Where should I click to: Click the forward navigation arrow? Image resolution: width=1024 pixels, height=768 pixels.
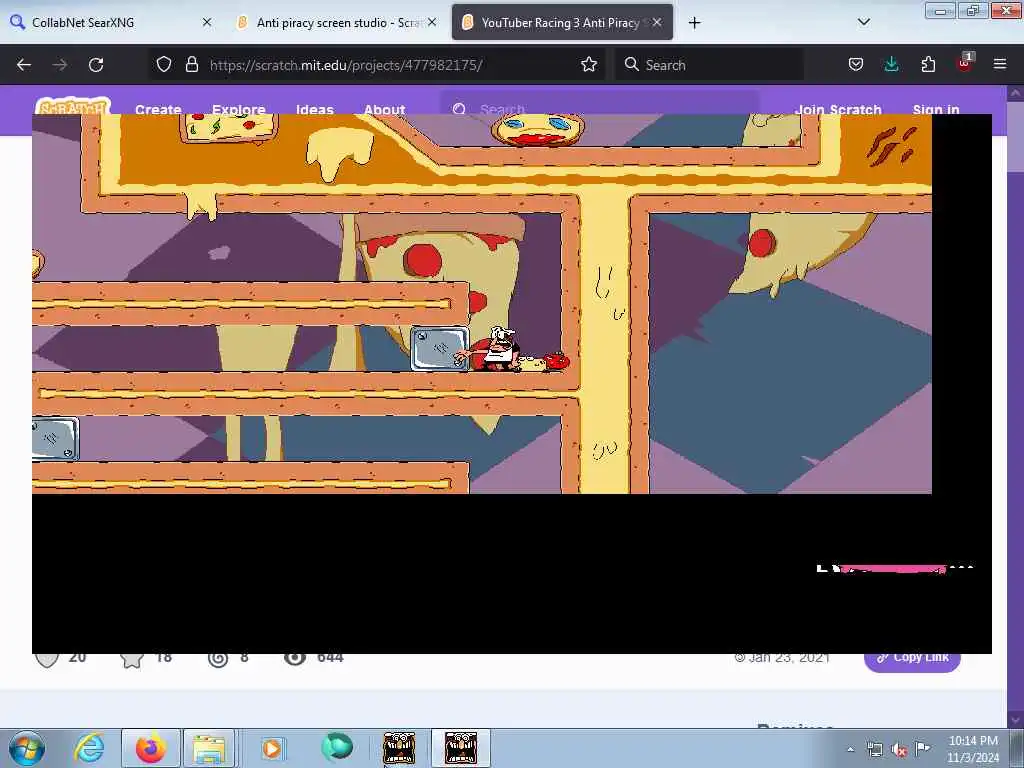pos(59,65)
